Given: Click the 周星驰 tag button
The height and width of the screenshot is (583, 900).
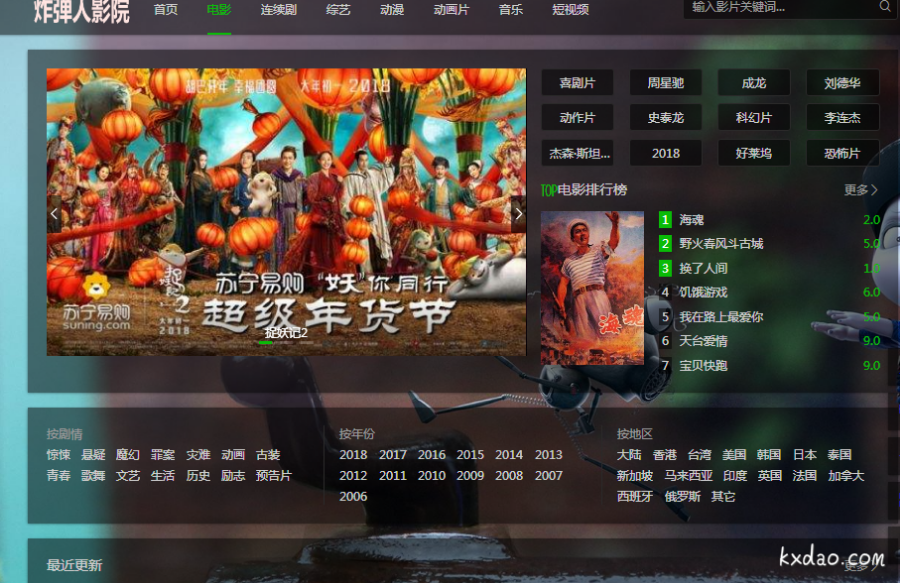Looking at the screenshot, I should tap(666, 83).
